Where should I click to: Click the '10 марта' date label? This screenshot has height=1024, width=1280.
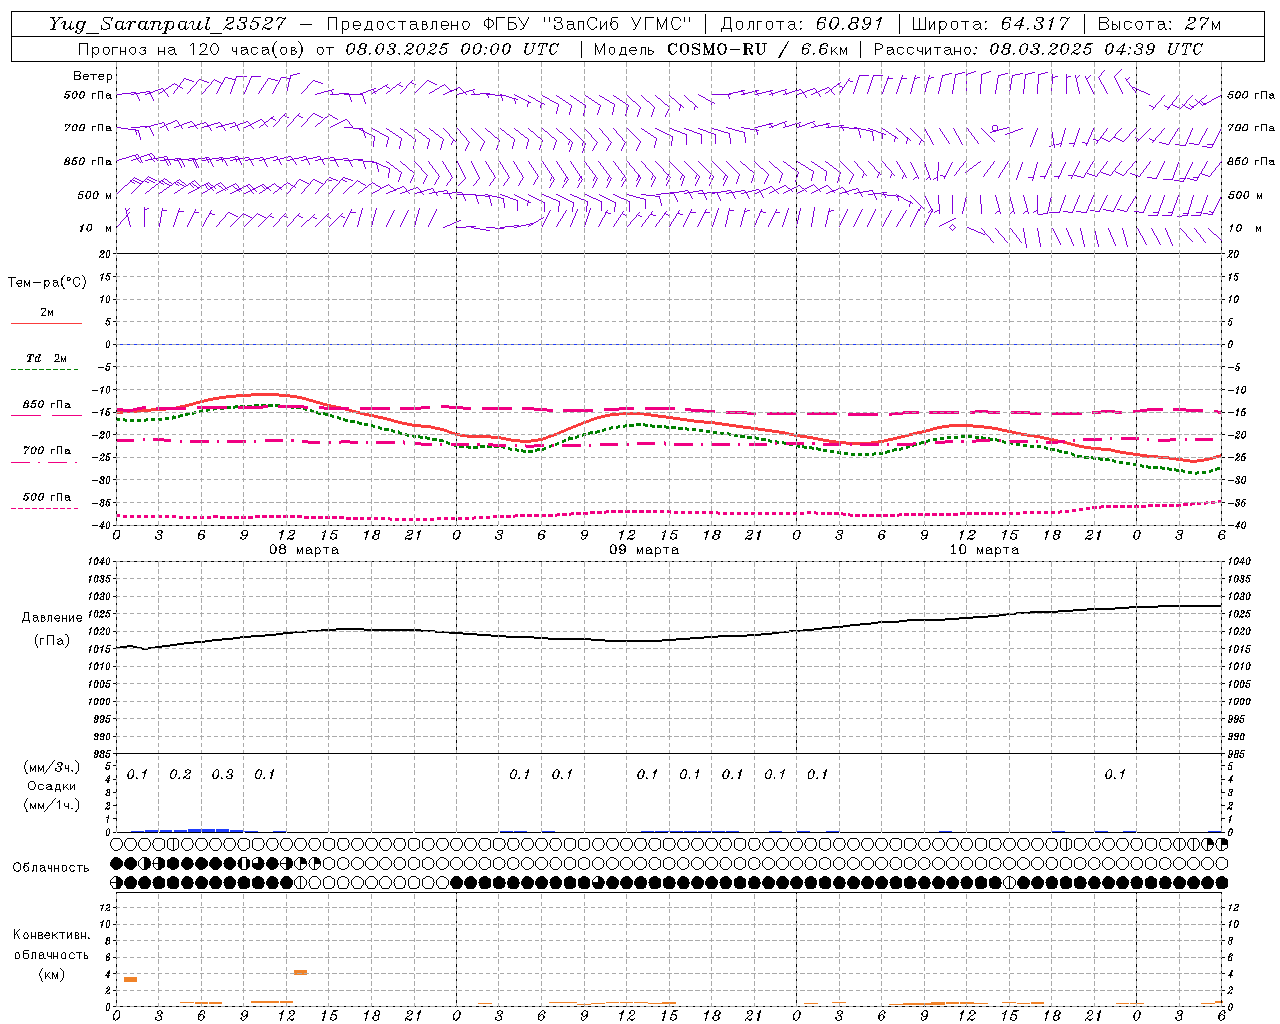(984, 550)
